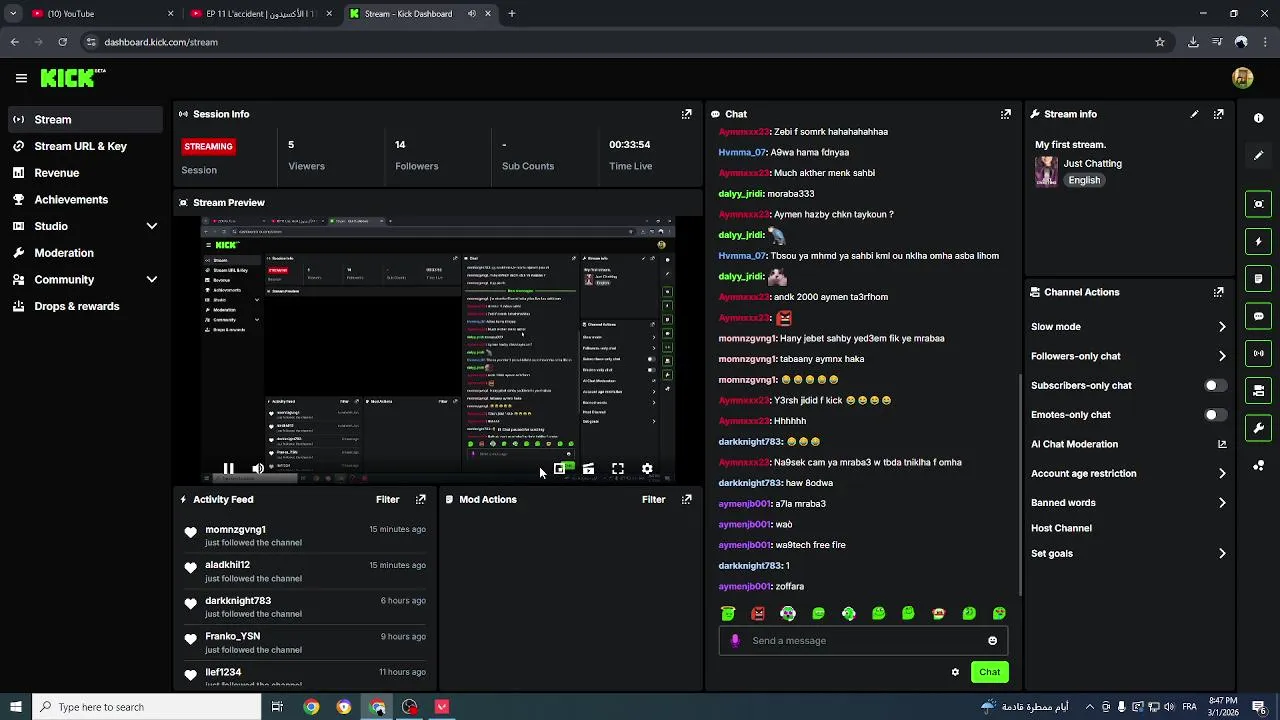Image resolution: width=1280 pixels, height=720 pixels.
Task: Click username momnzgvng1 in the Activity Feed
Action: pyautogui.click(x=235, y=529)
